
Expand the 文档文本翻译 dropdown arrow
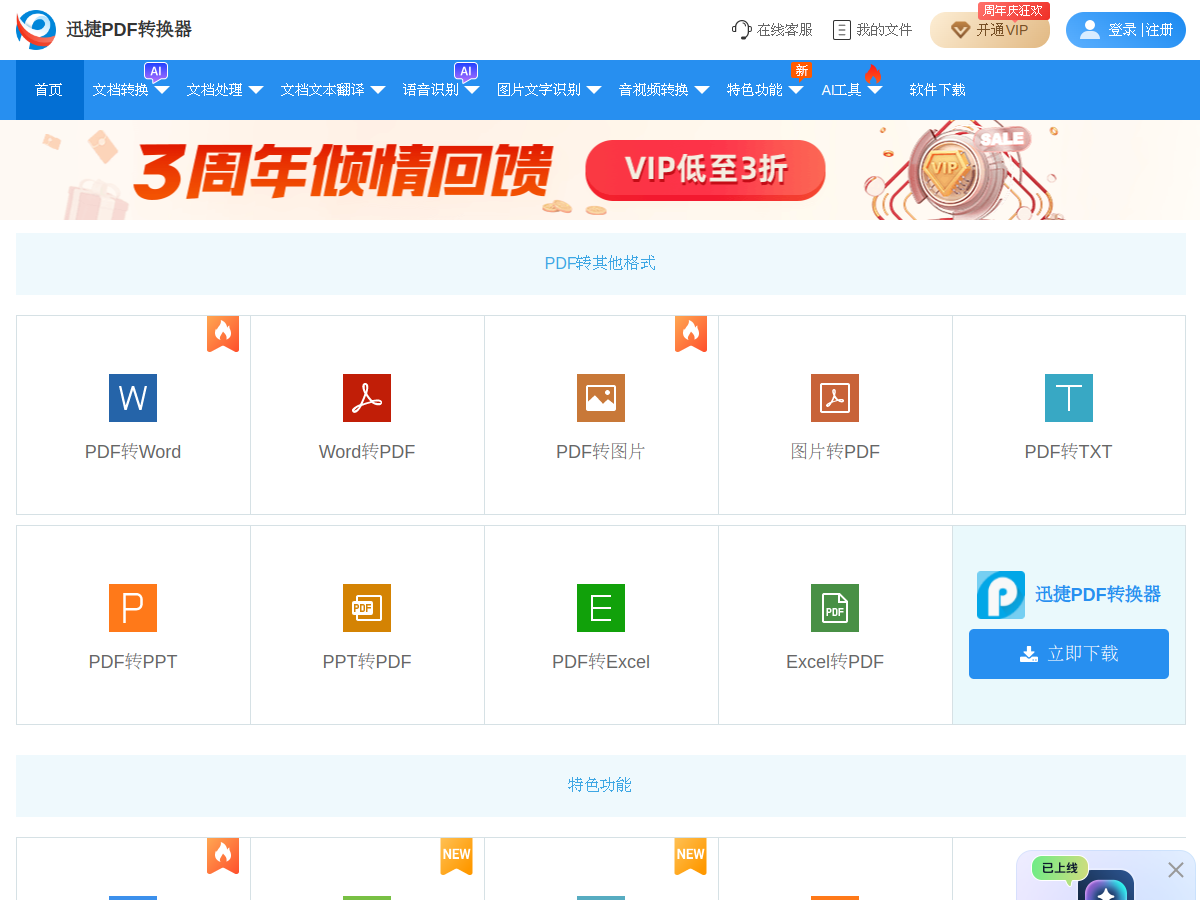coord(378,90)
